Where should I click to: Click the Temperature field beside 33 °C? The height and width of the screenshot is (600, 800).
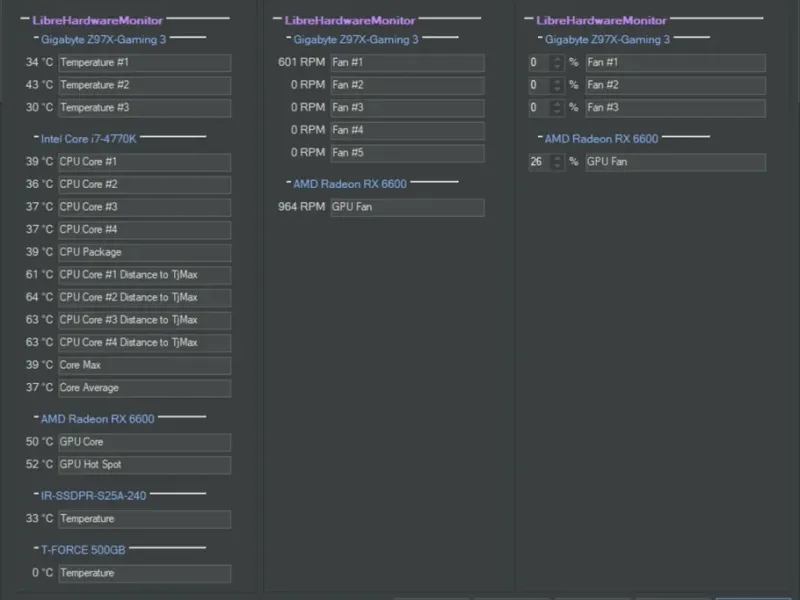tap(144, 519)
